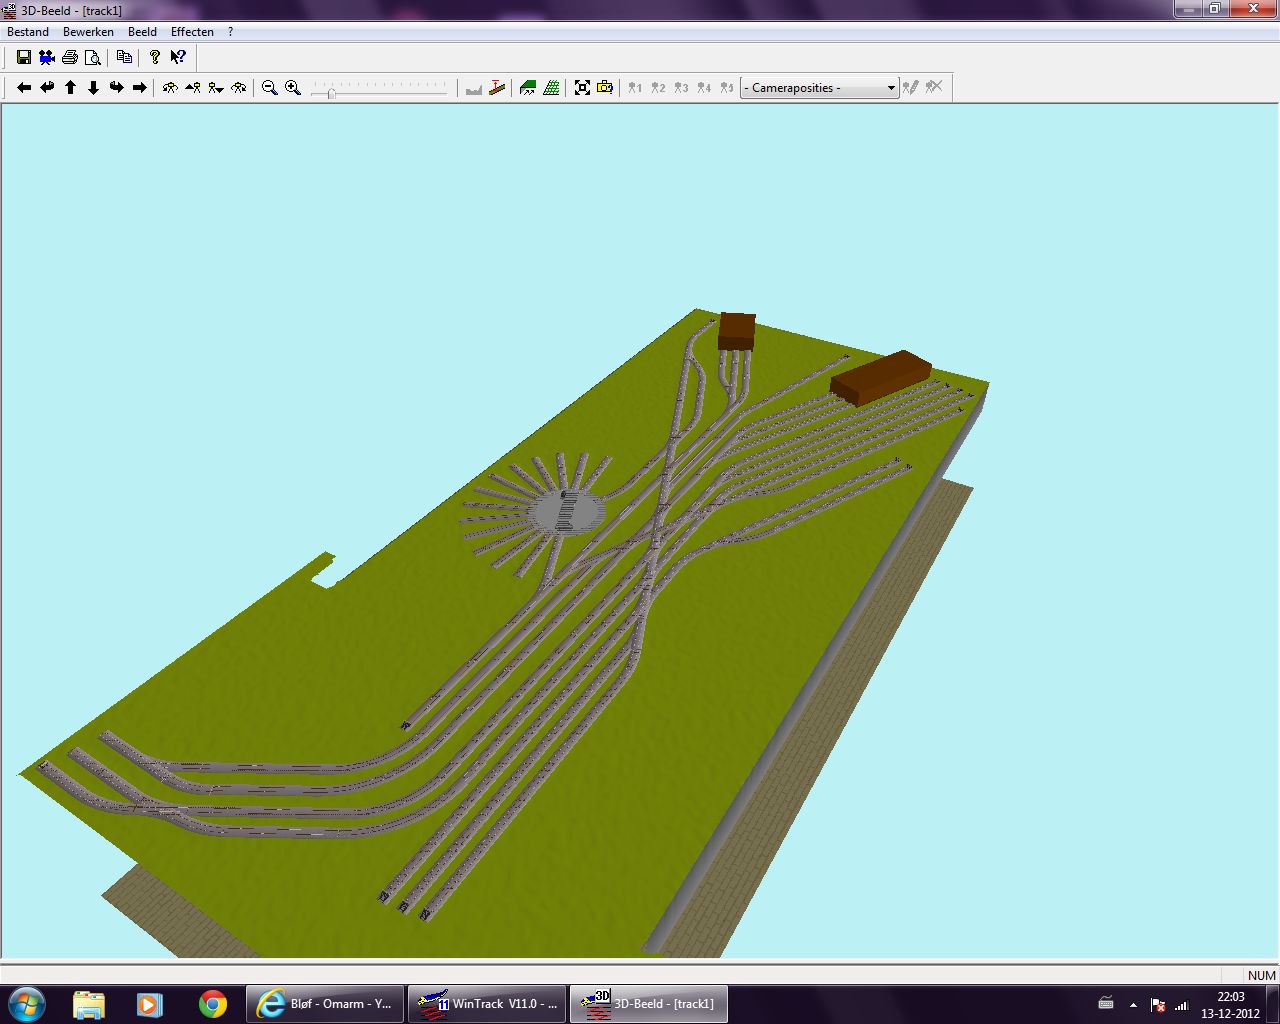Click the zoom level slider thumb

[331, 92]
